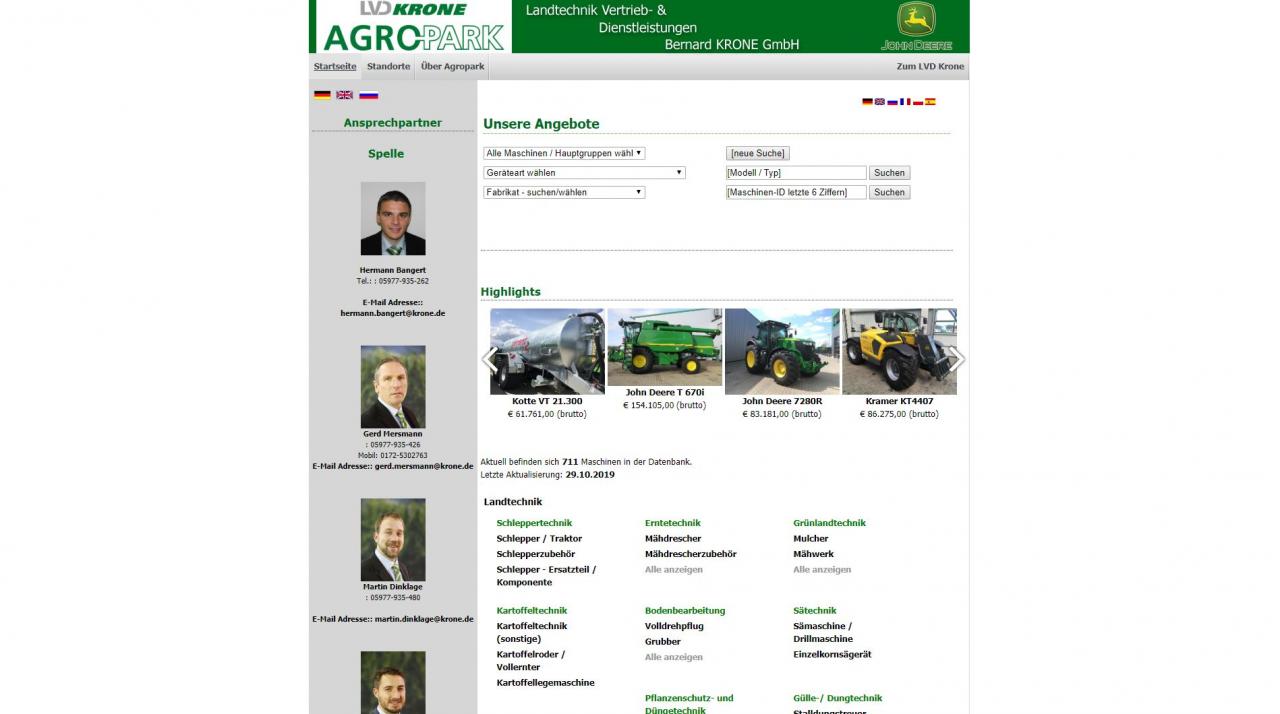Screen dimensions: 1280x714
Task: Select the Polish flag icon
Action: coord(917,101)
